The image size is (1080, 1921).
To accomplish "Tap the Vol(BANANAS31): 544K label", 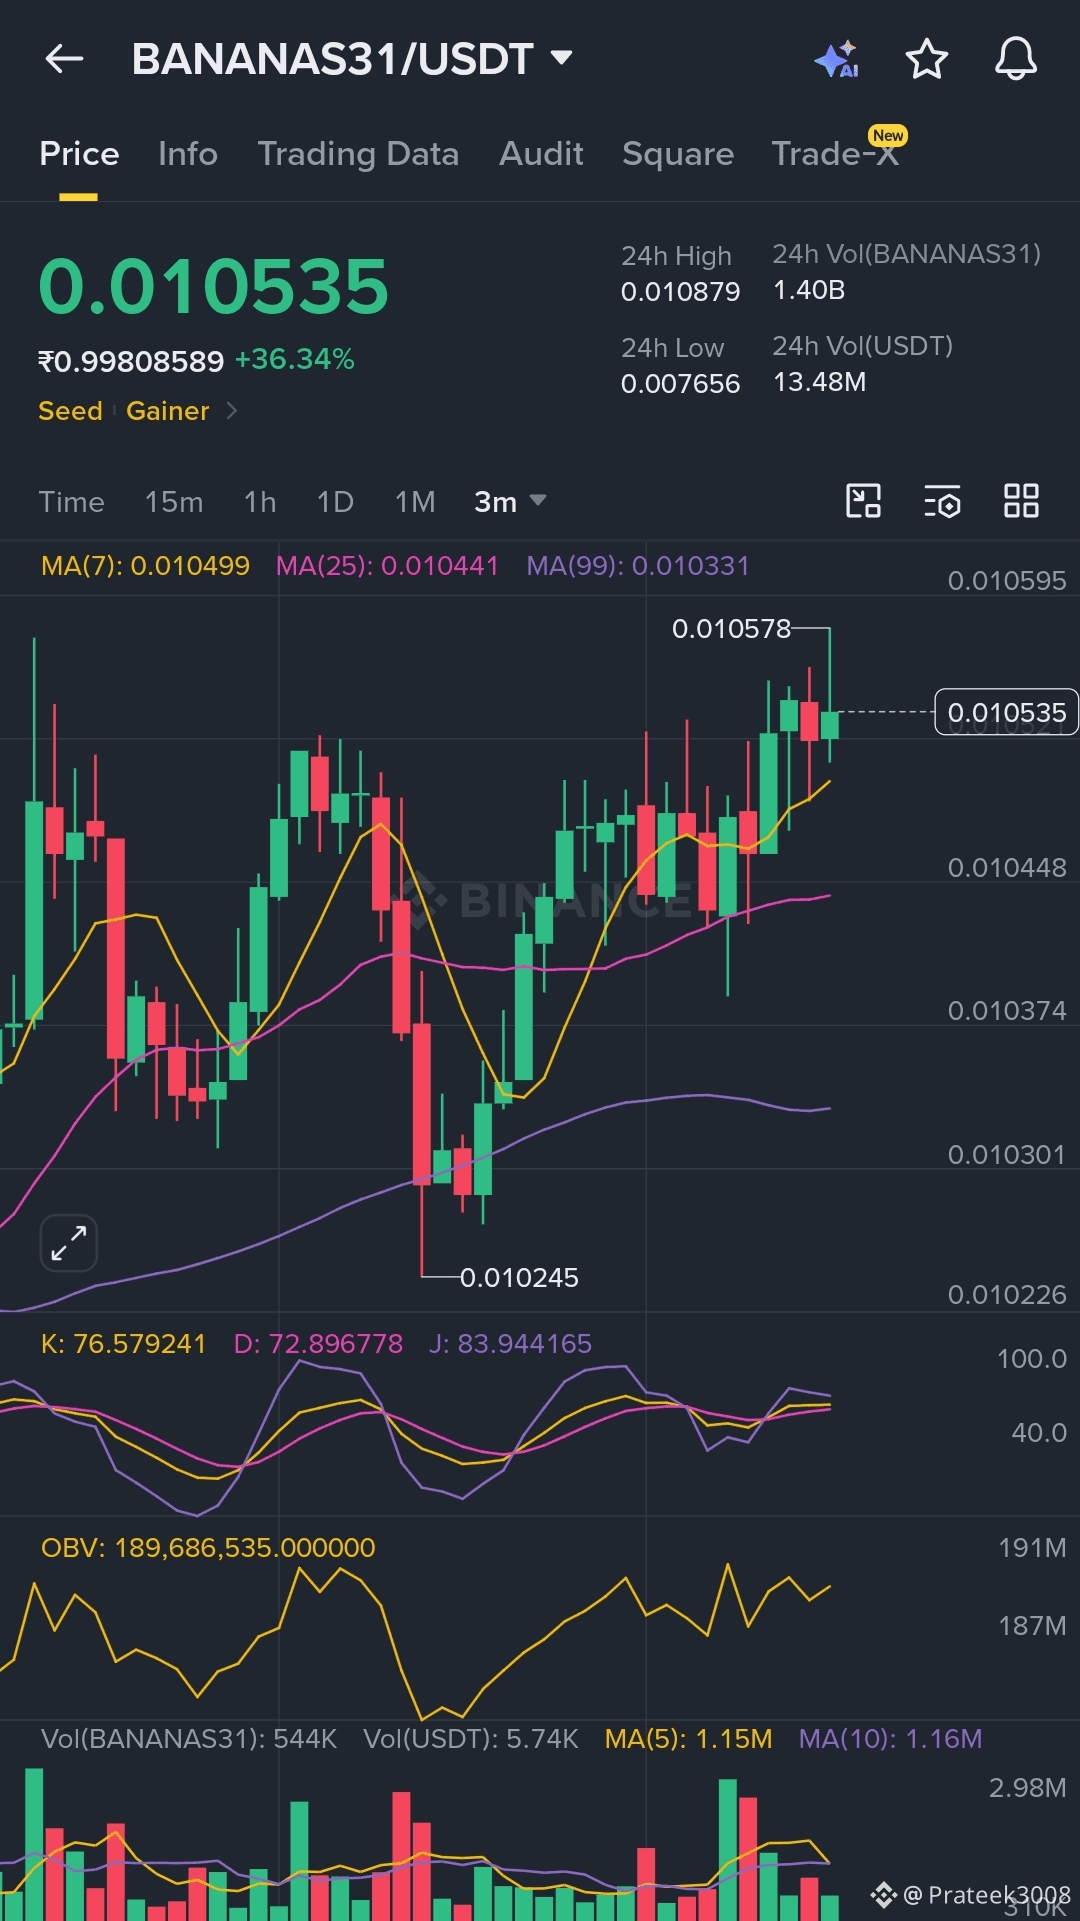I will coord(189,1739).
